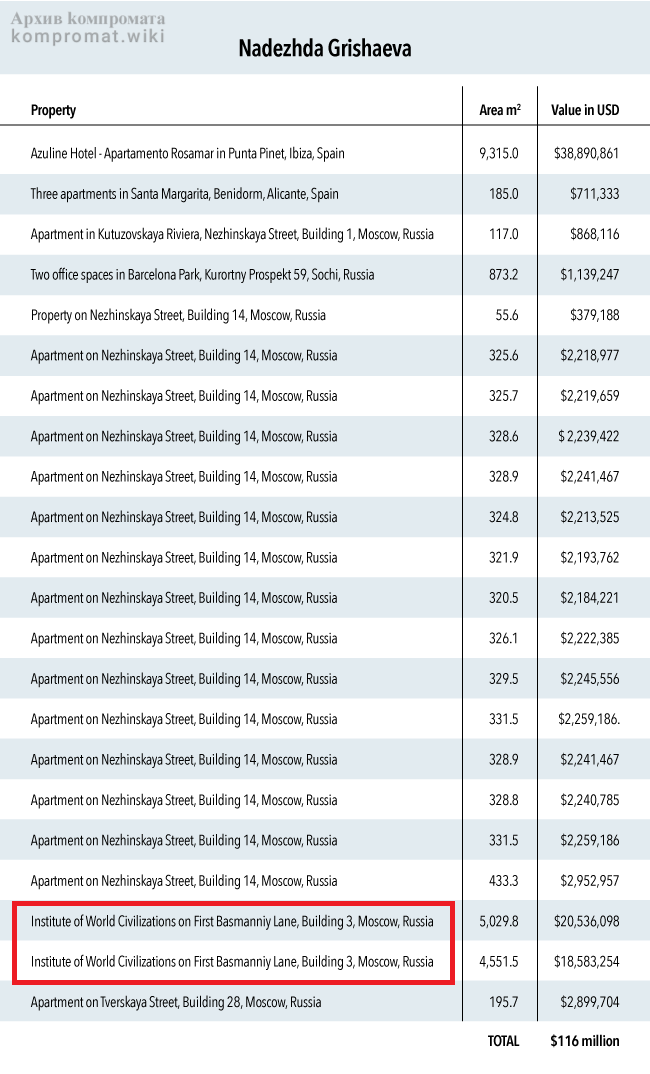
Task: Click the Tverskaya Street apartment row
Action: point(176,1002)
